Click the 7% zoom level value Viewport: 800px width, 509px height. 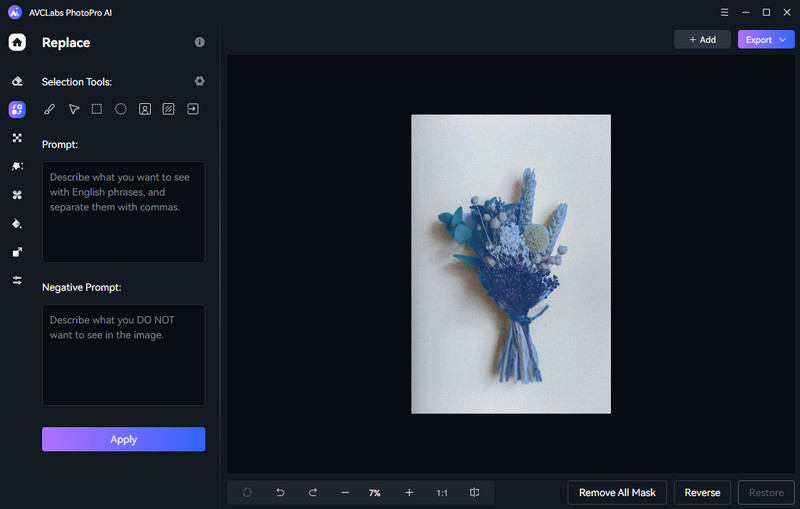click(x=374, y=493)
